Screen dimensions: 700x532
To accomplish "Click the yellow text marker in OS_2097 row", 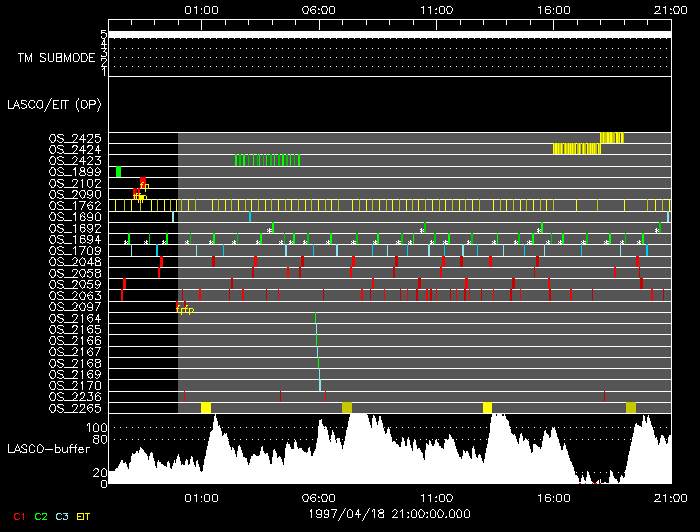I will point(185,309).
